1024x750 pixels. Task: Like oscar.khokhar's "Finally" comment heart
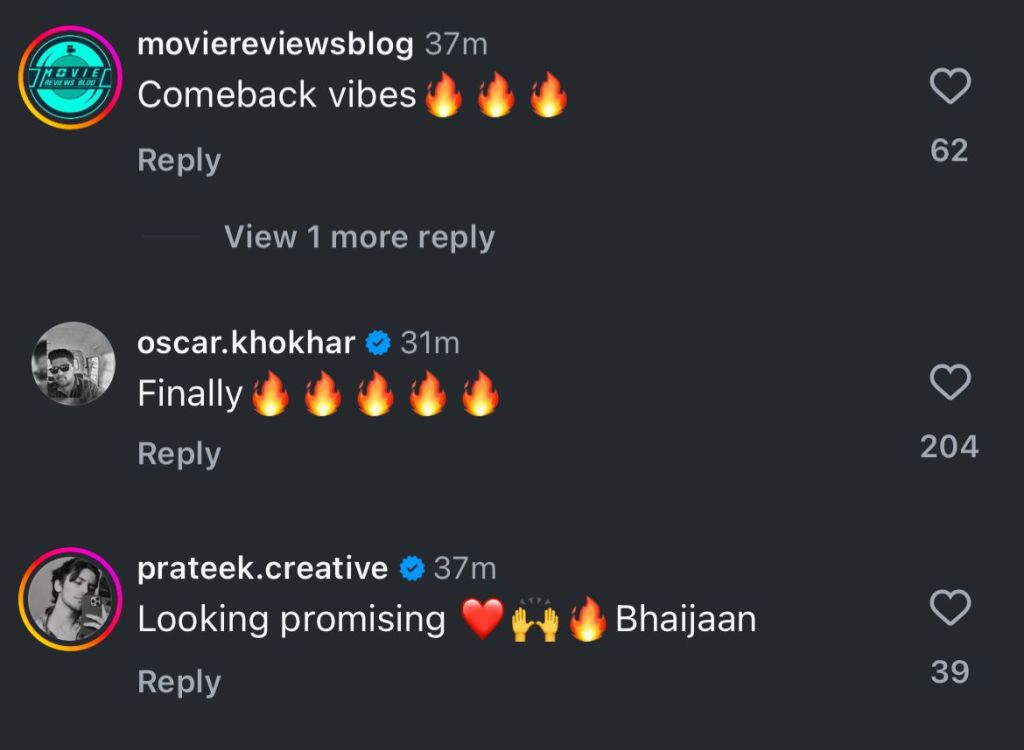click(950, 382)
